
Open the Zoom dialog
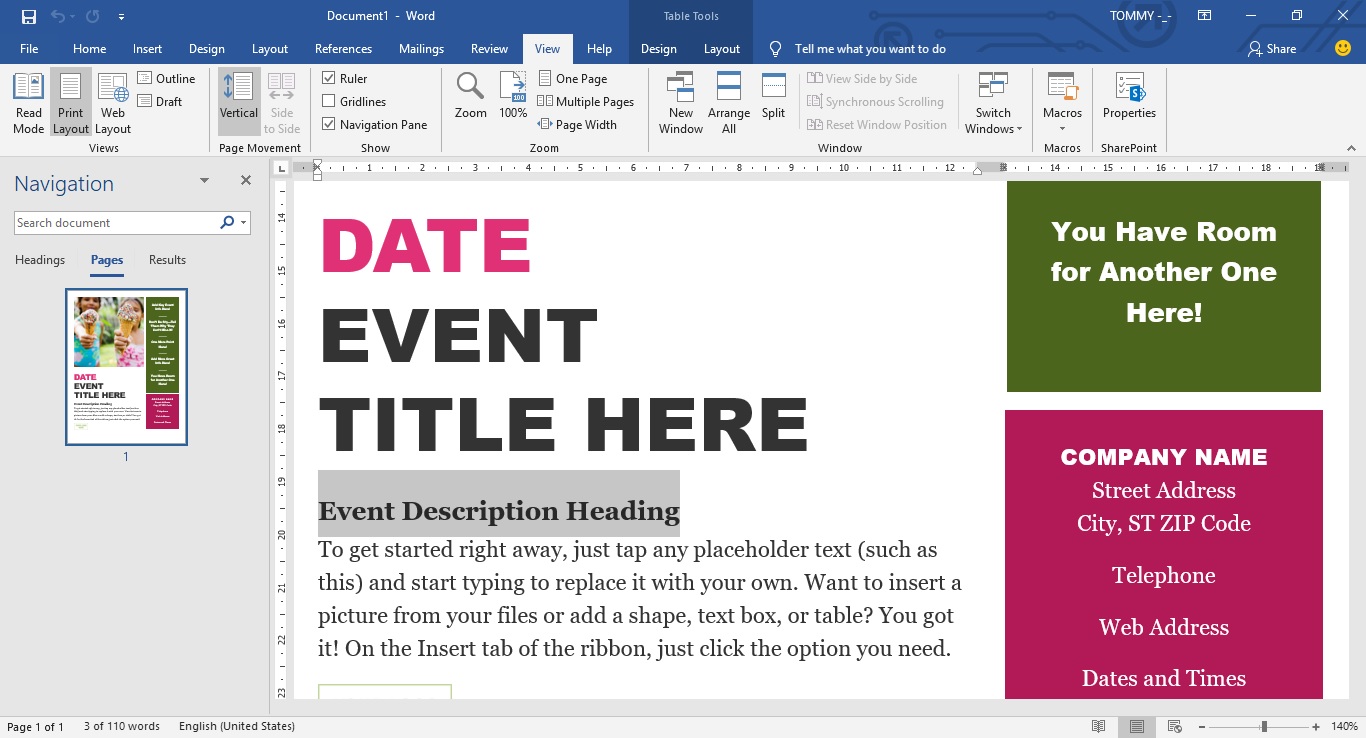(x=470, y=95)
